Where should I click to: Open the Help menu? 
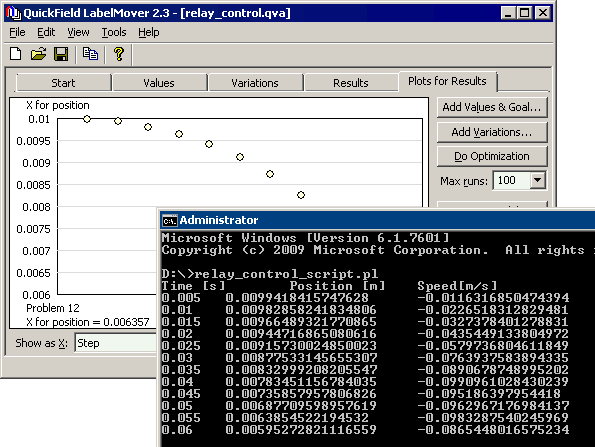pyautogui.click(x=148, y=33)
